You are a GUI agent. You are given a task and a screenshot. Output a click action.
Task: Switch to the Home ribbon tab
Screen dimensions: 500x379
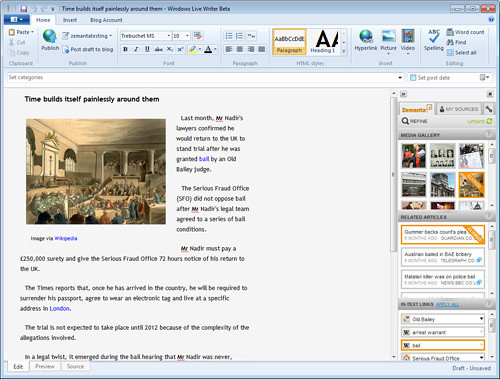coord(43,20)
